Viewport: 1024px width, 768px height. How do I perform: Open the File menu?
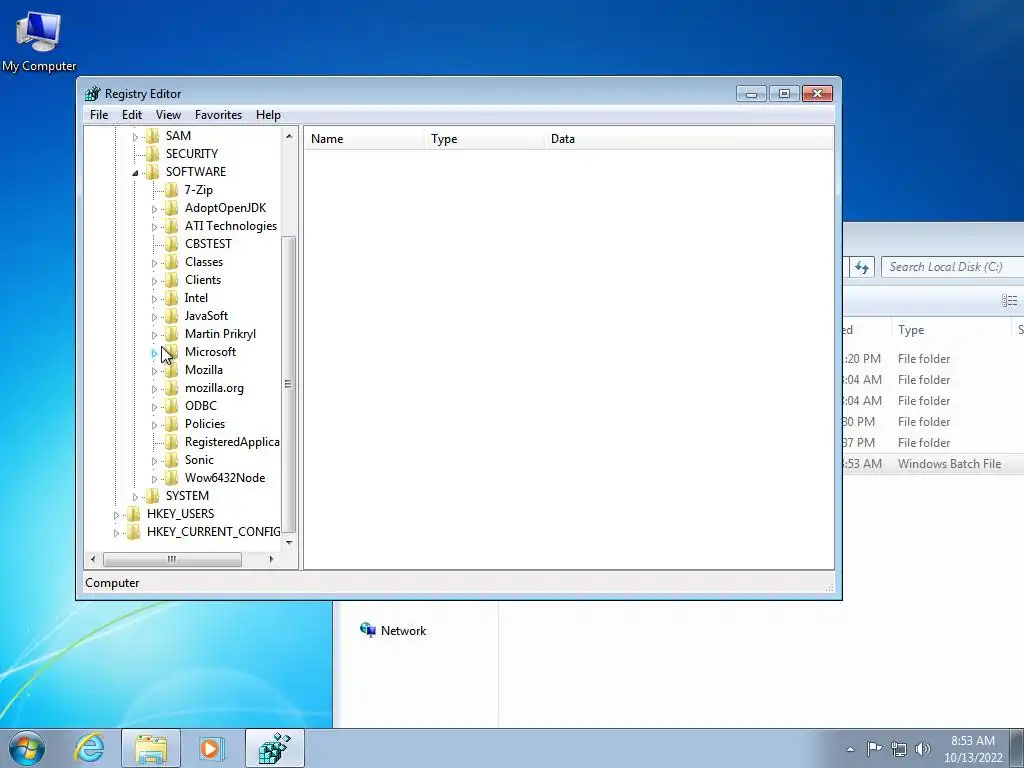99,115
